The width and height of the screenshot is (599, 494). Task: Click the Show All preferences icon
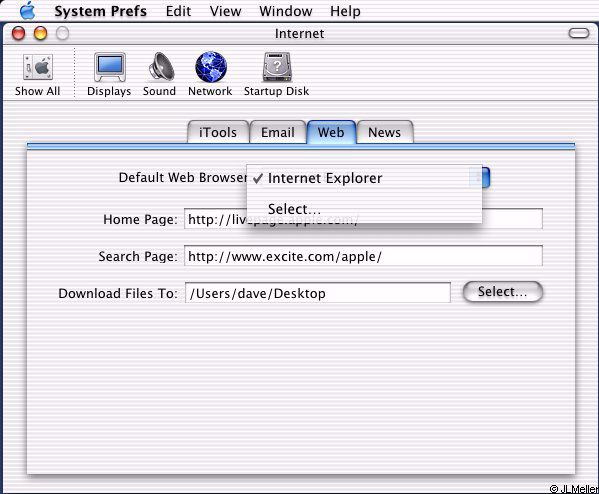click(37, 67)
